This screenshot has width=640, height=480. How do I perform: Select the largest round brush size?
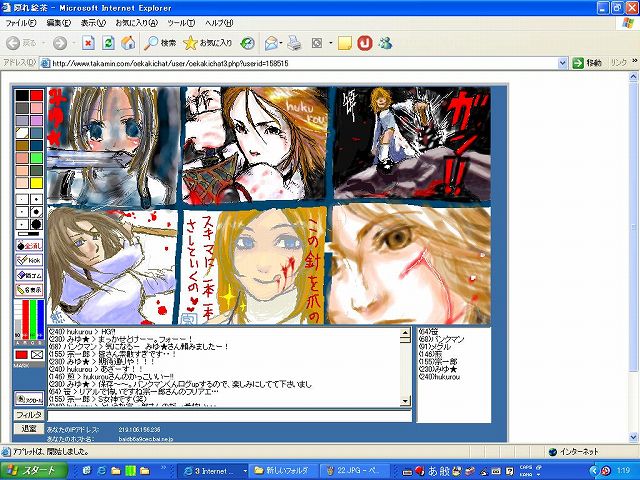click(x=36, y=224)
